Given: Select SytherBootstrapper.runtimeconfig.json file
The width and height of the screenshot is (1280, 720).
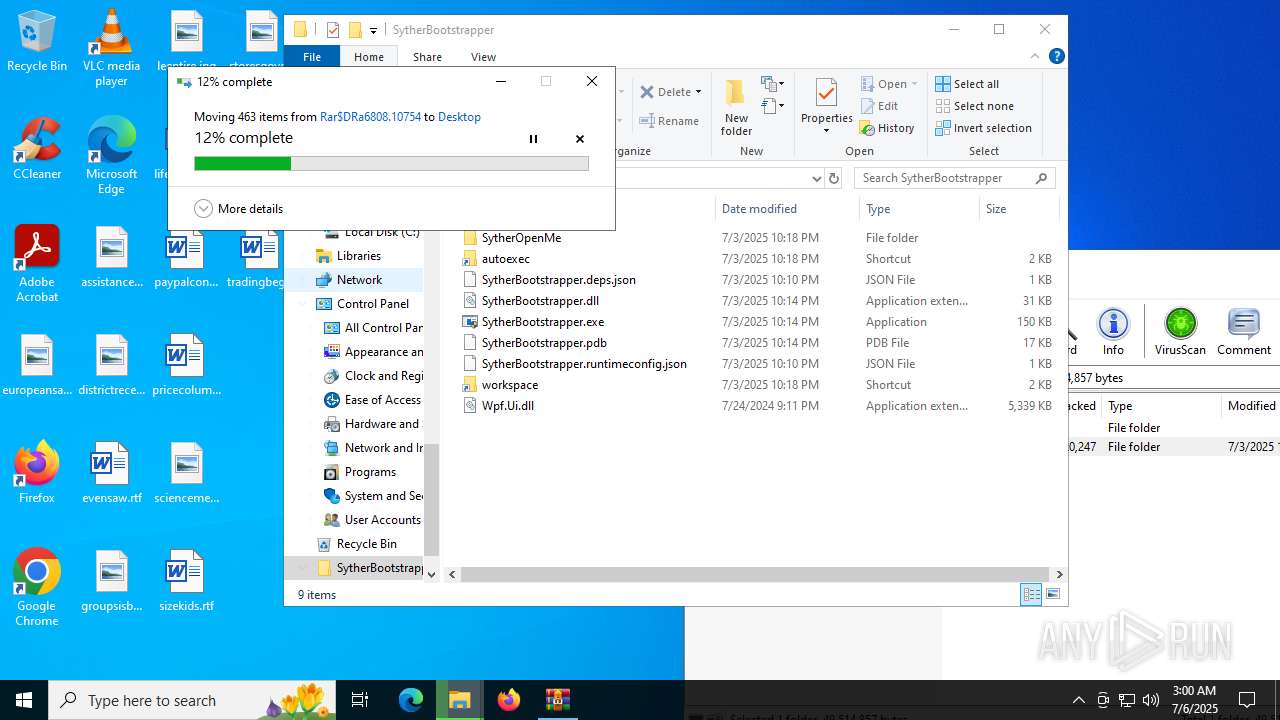Looking at the screenshot, I should point(584,364).
